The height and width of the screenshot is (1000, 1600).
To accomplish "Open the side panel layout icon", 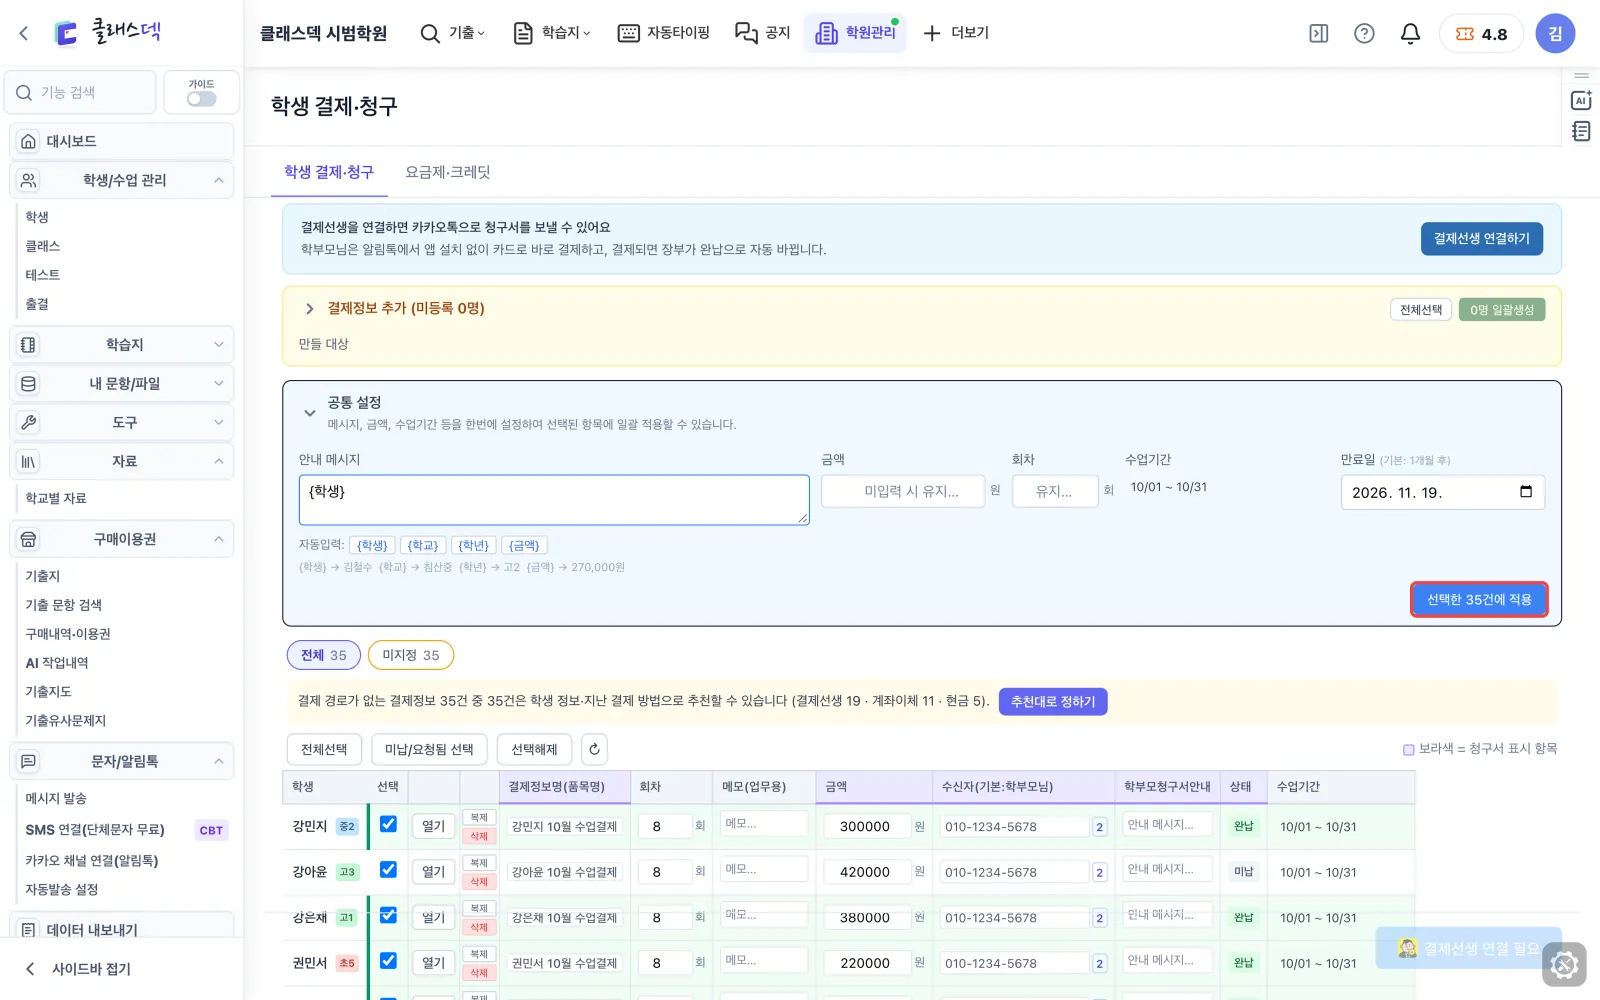I will (x=1319, y=33).
